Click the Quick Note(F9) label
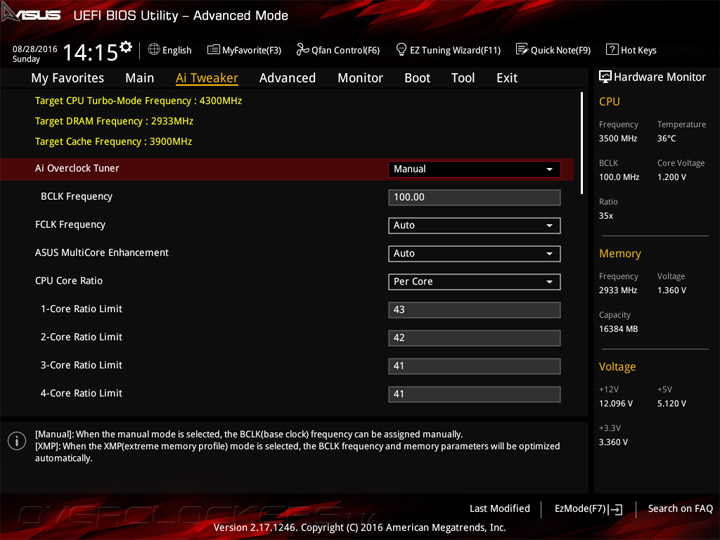This screenshot has width=720, height=540. pyautogui.click(x=560, y=50)
